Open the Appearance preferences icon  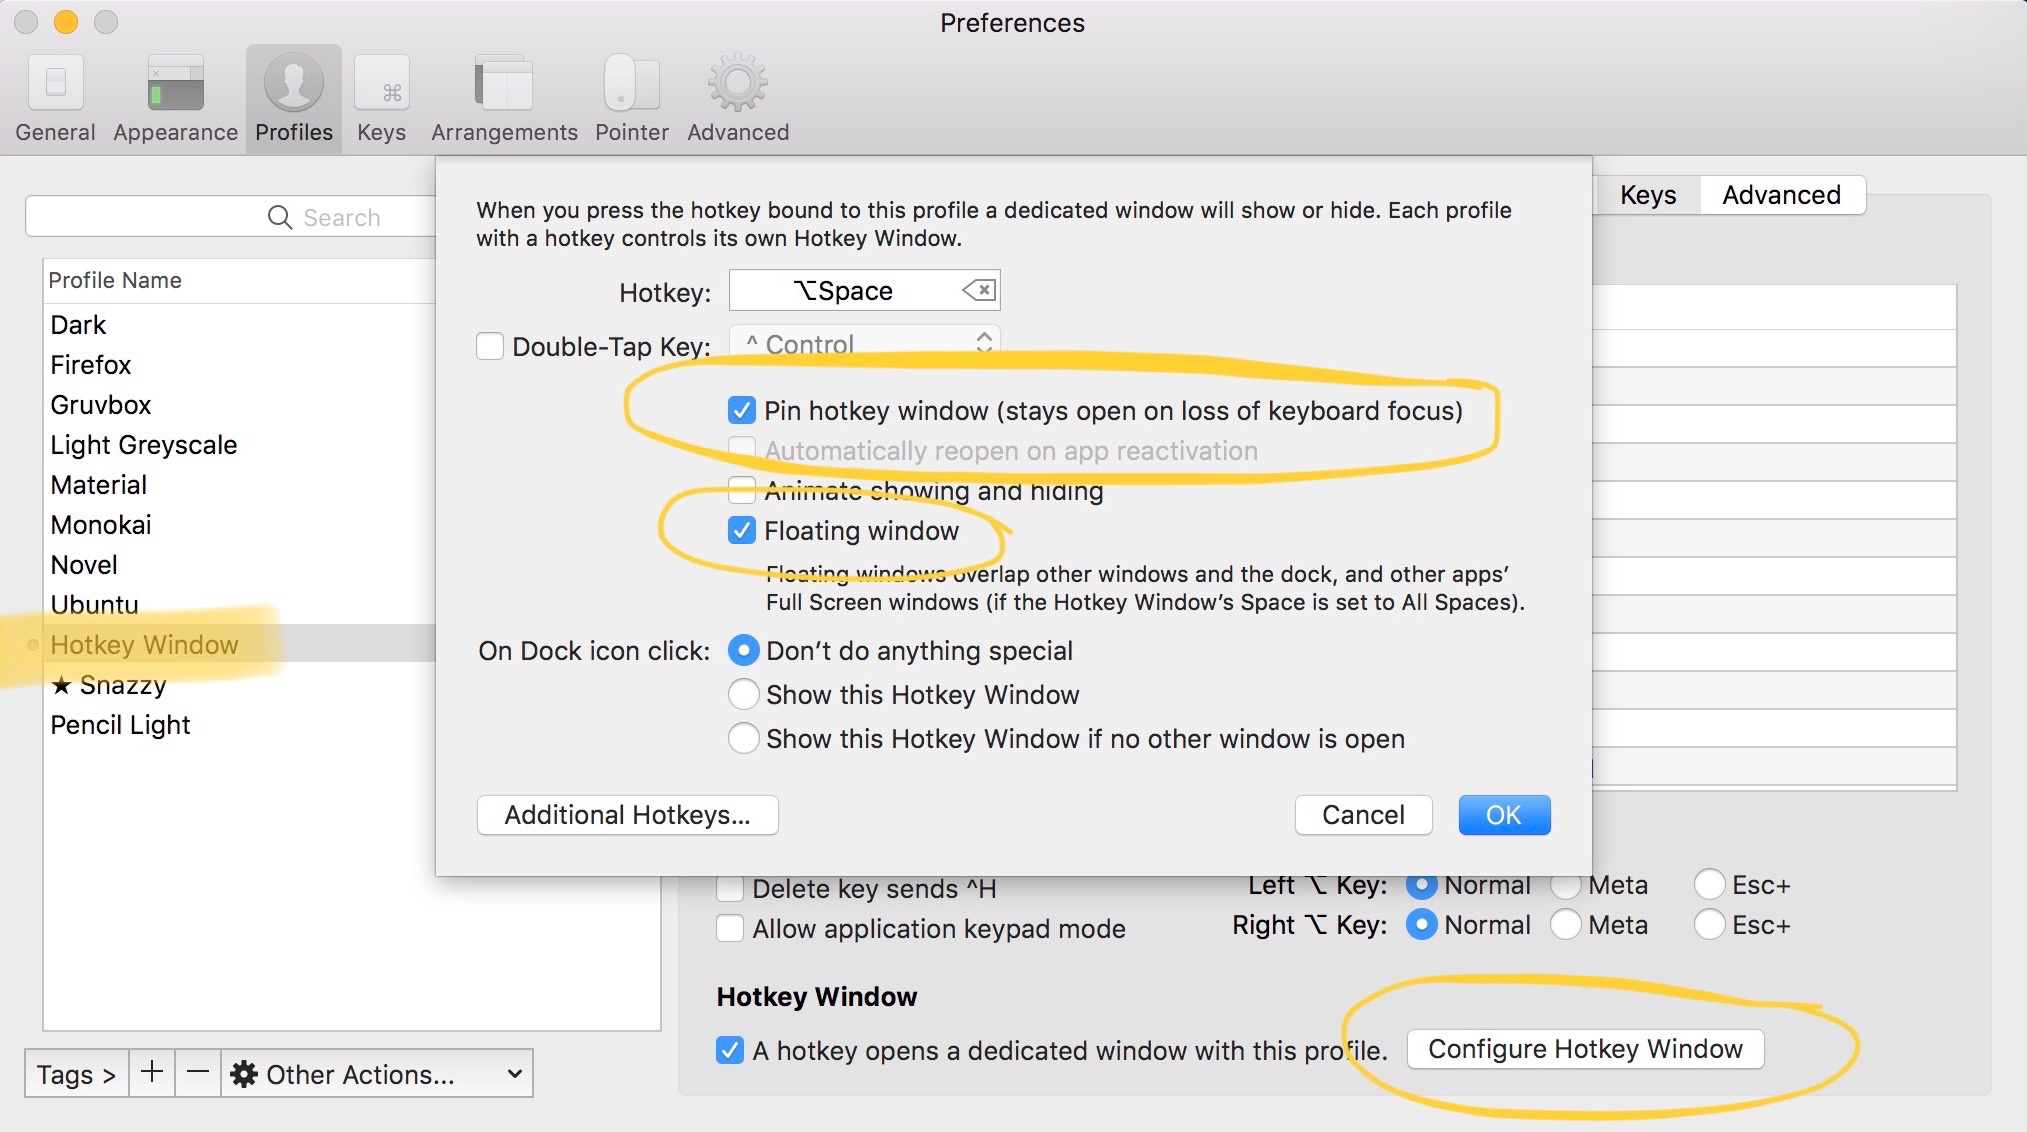(x=175, y=84)
